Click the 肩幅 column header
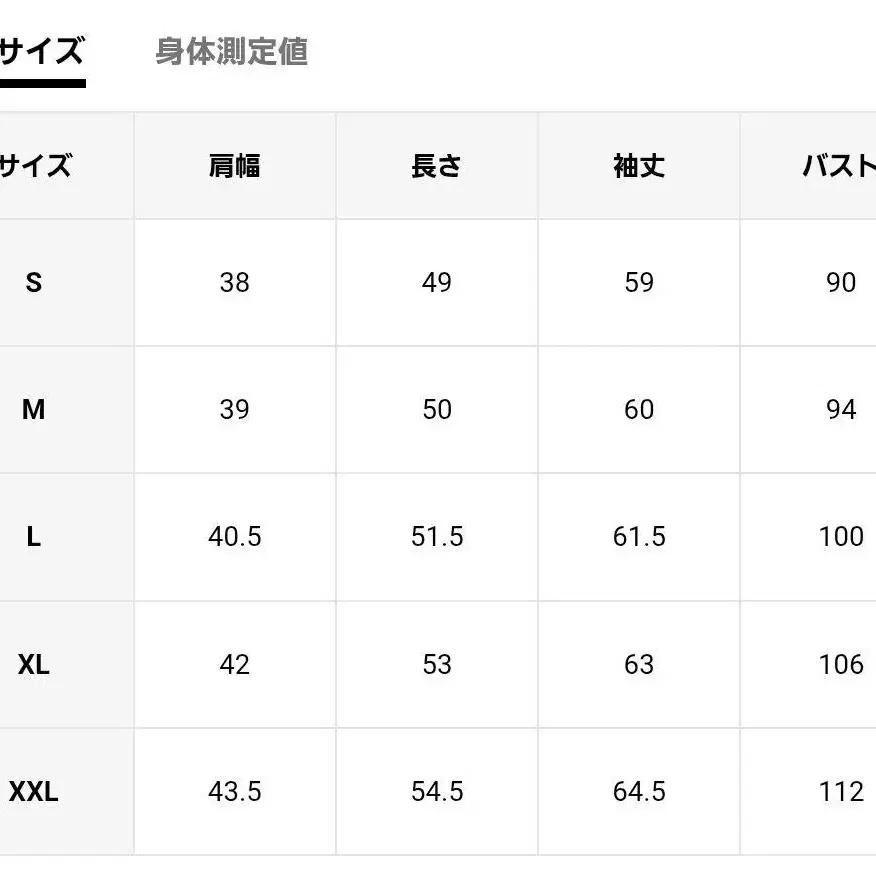Screen dimensions: 876x876 235,166
